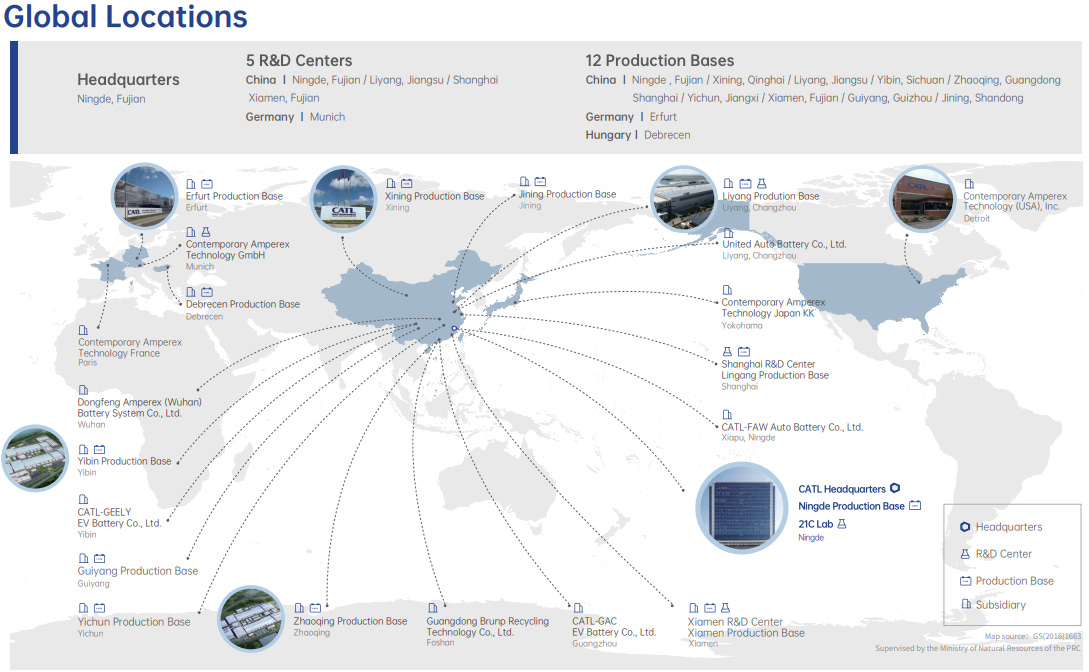Click the '12 Production Bases' heading
Image resolution: width=1089 pixels, height=672 pixels.
(x=660, y=60)
